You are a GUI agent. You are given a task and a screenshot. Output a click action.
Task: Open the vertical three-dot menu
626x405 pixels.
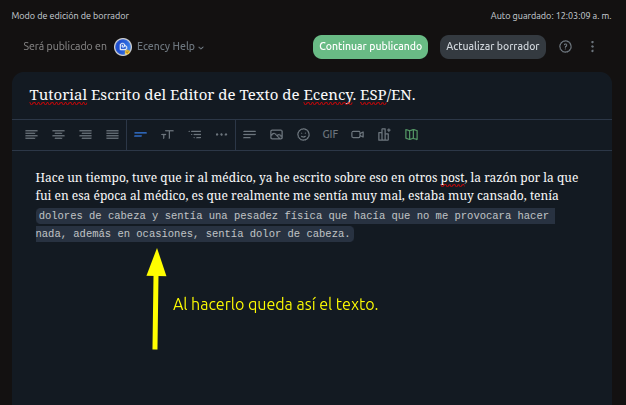coord(592,47)
